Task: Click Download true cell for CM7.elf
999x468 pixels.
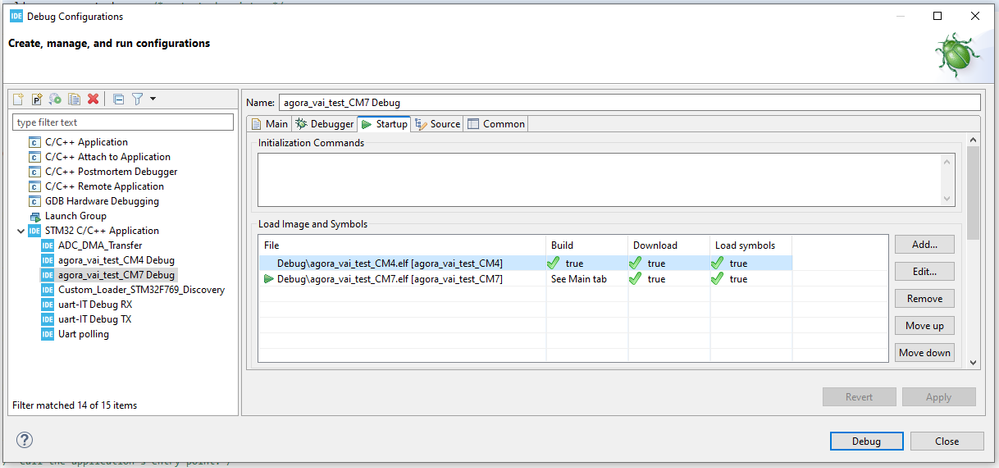Action: point(668,279)
